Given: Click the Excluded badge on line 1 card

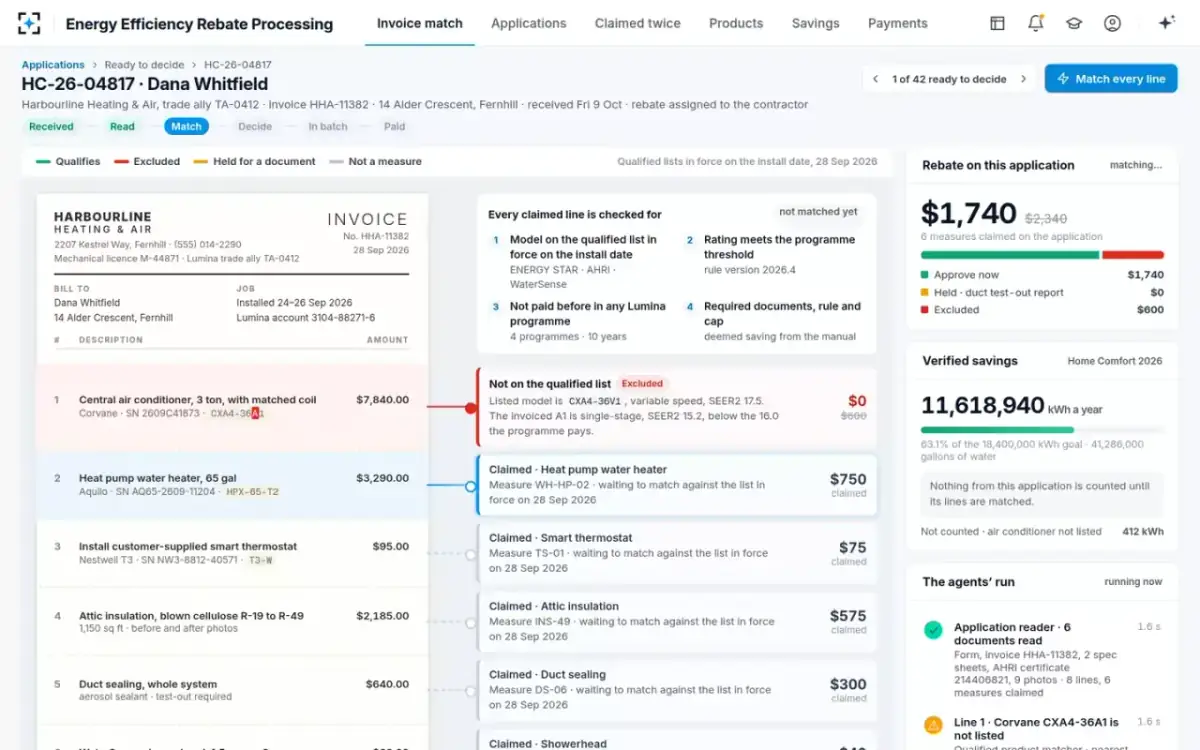Looking at the screenshot, I should point(642,384).
